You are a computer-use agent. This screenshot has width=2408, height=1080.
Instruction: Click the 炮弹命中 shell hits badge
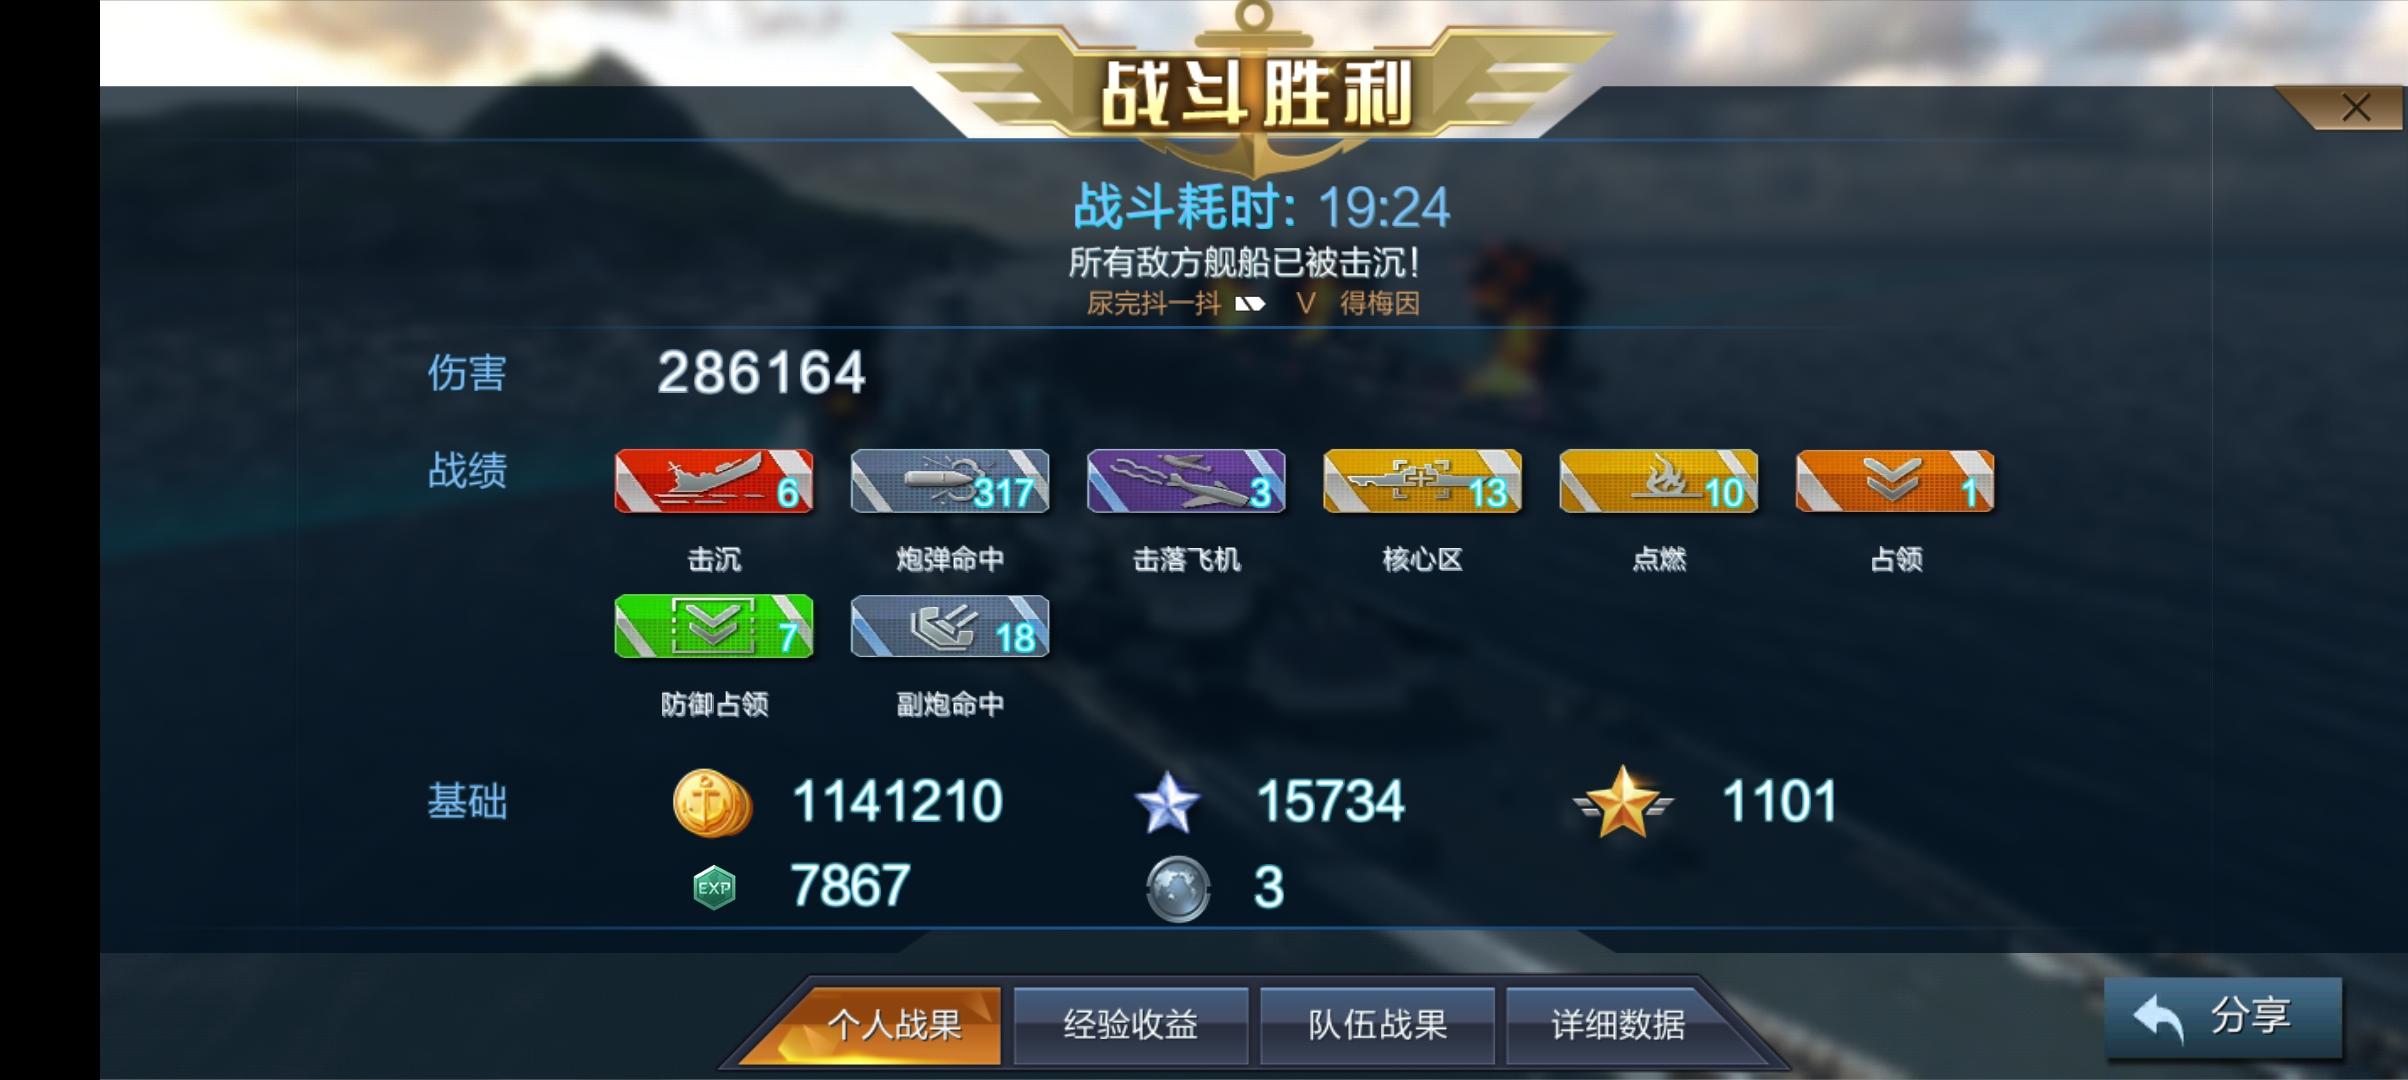click(949, 481)
